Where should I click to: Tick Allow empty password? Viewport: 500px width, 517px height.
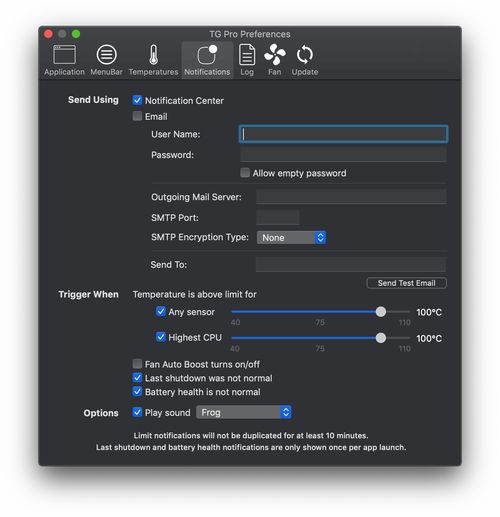(x=245, y=173)
